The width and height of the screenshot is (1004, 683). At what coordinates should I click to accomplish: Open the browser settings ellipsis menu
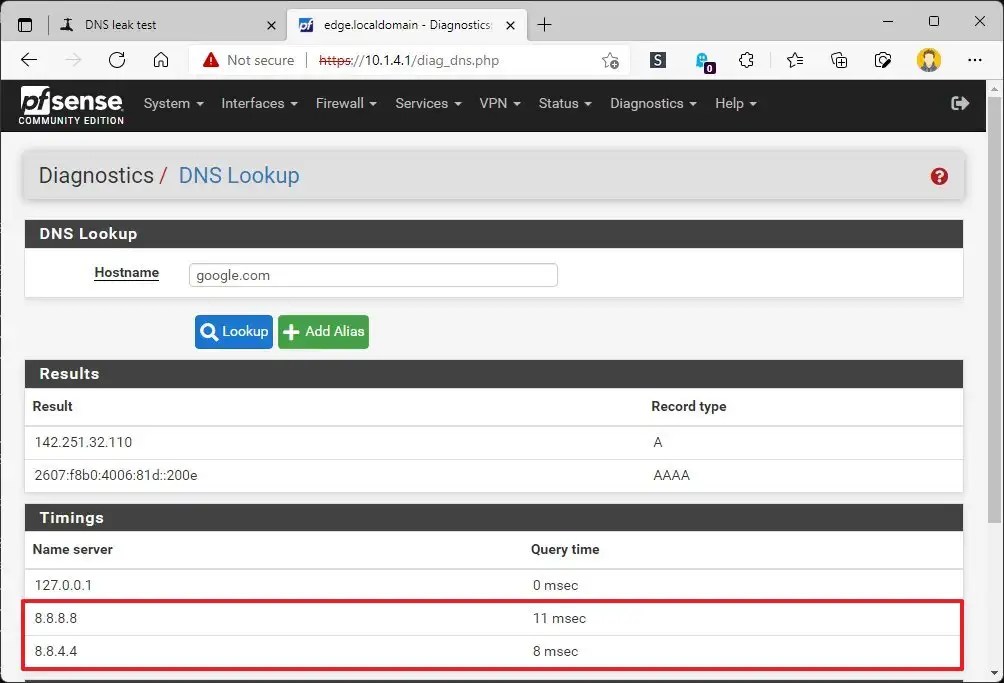[x=975, y=60]
